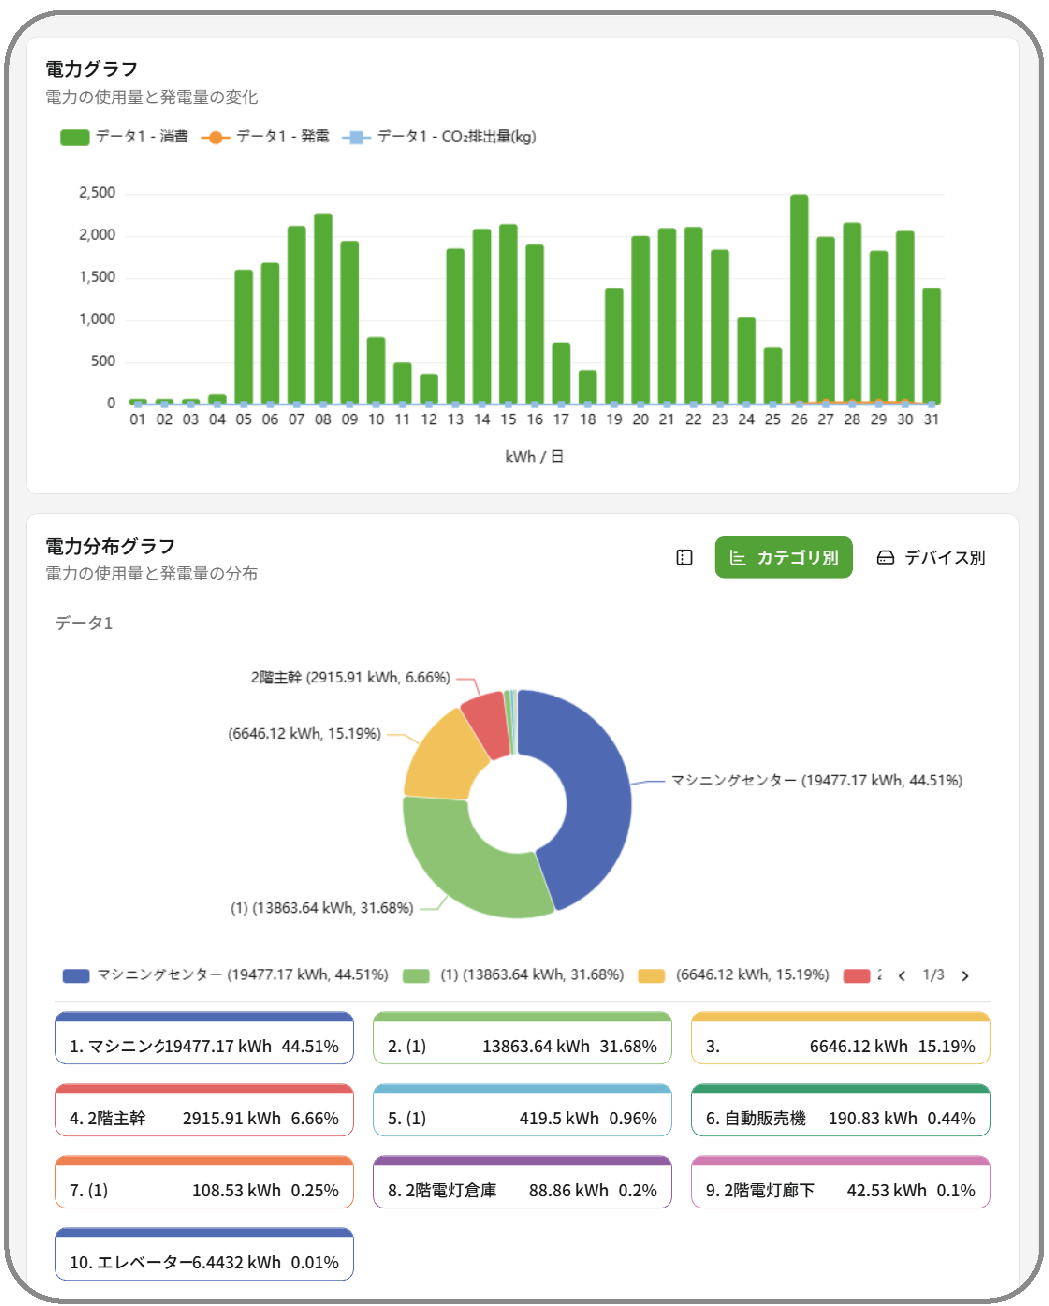Toggle データ1 - CO₂排出量(kg) series in legend
The image size is (1049, 1306).
tap(440, 137)
